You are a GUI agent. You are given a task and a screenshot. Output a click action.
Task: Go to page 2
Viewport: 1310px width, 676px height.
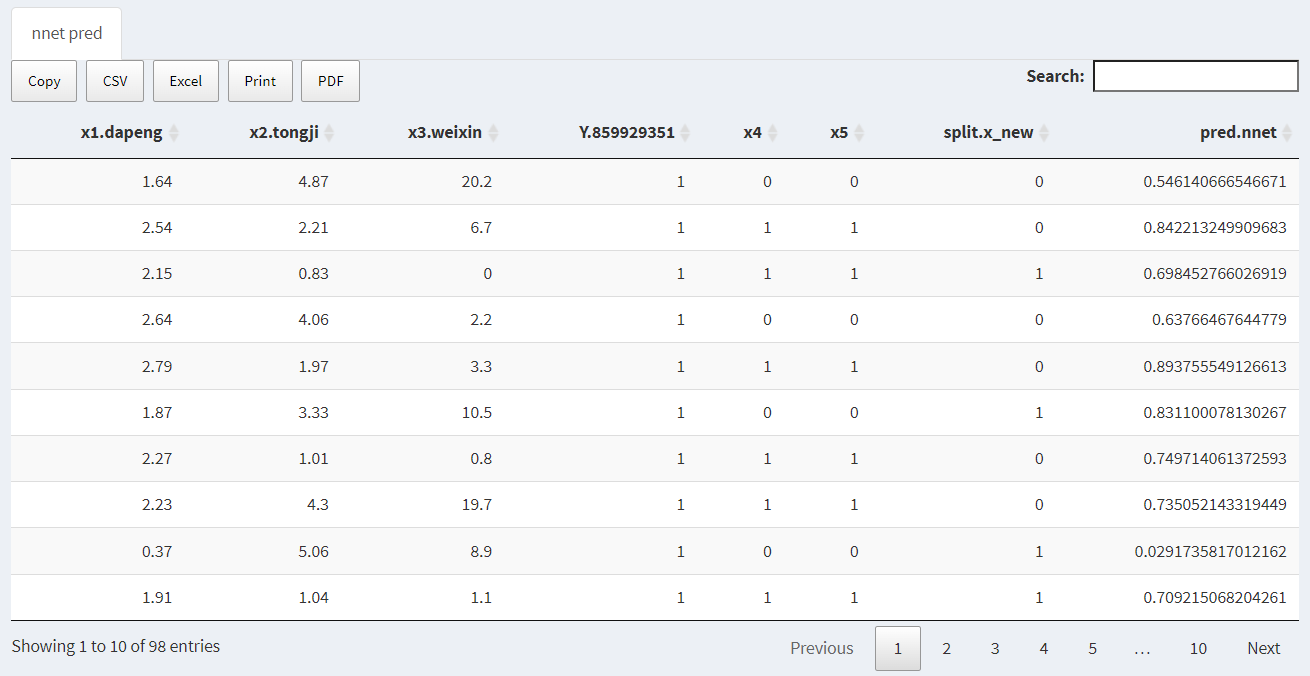(x=946, y=648)
